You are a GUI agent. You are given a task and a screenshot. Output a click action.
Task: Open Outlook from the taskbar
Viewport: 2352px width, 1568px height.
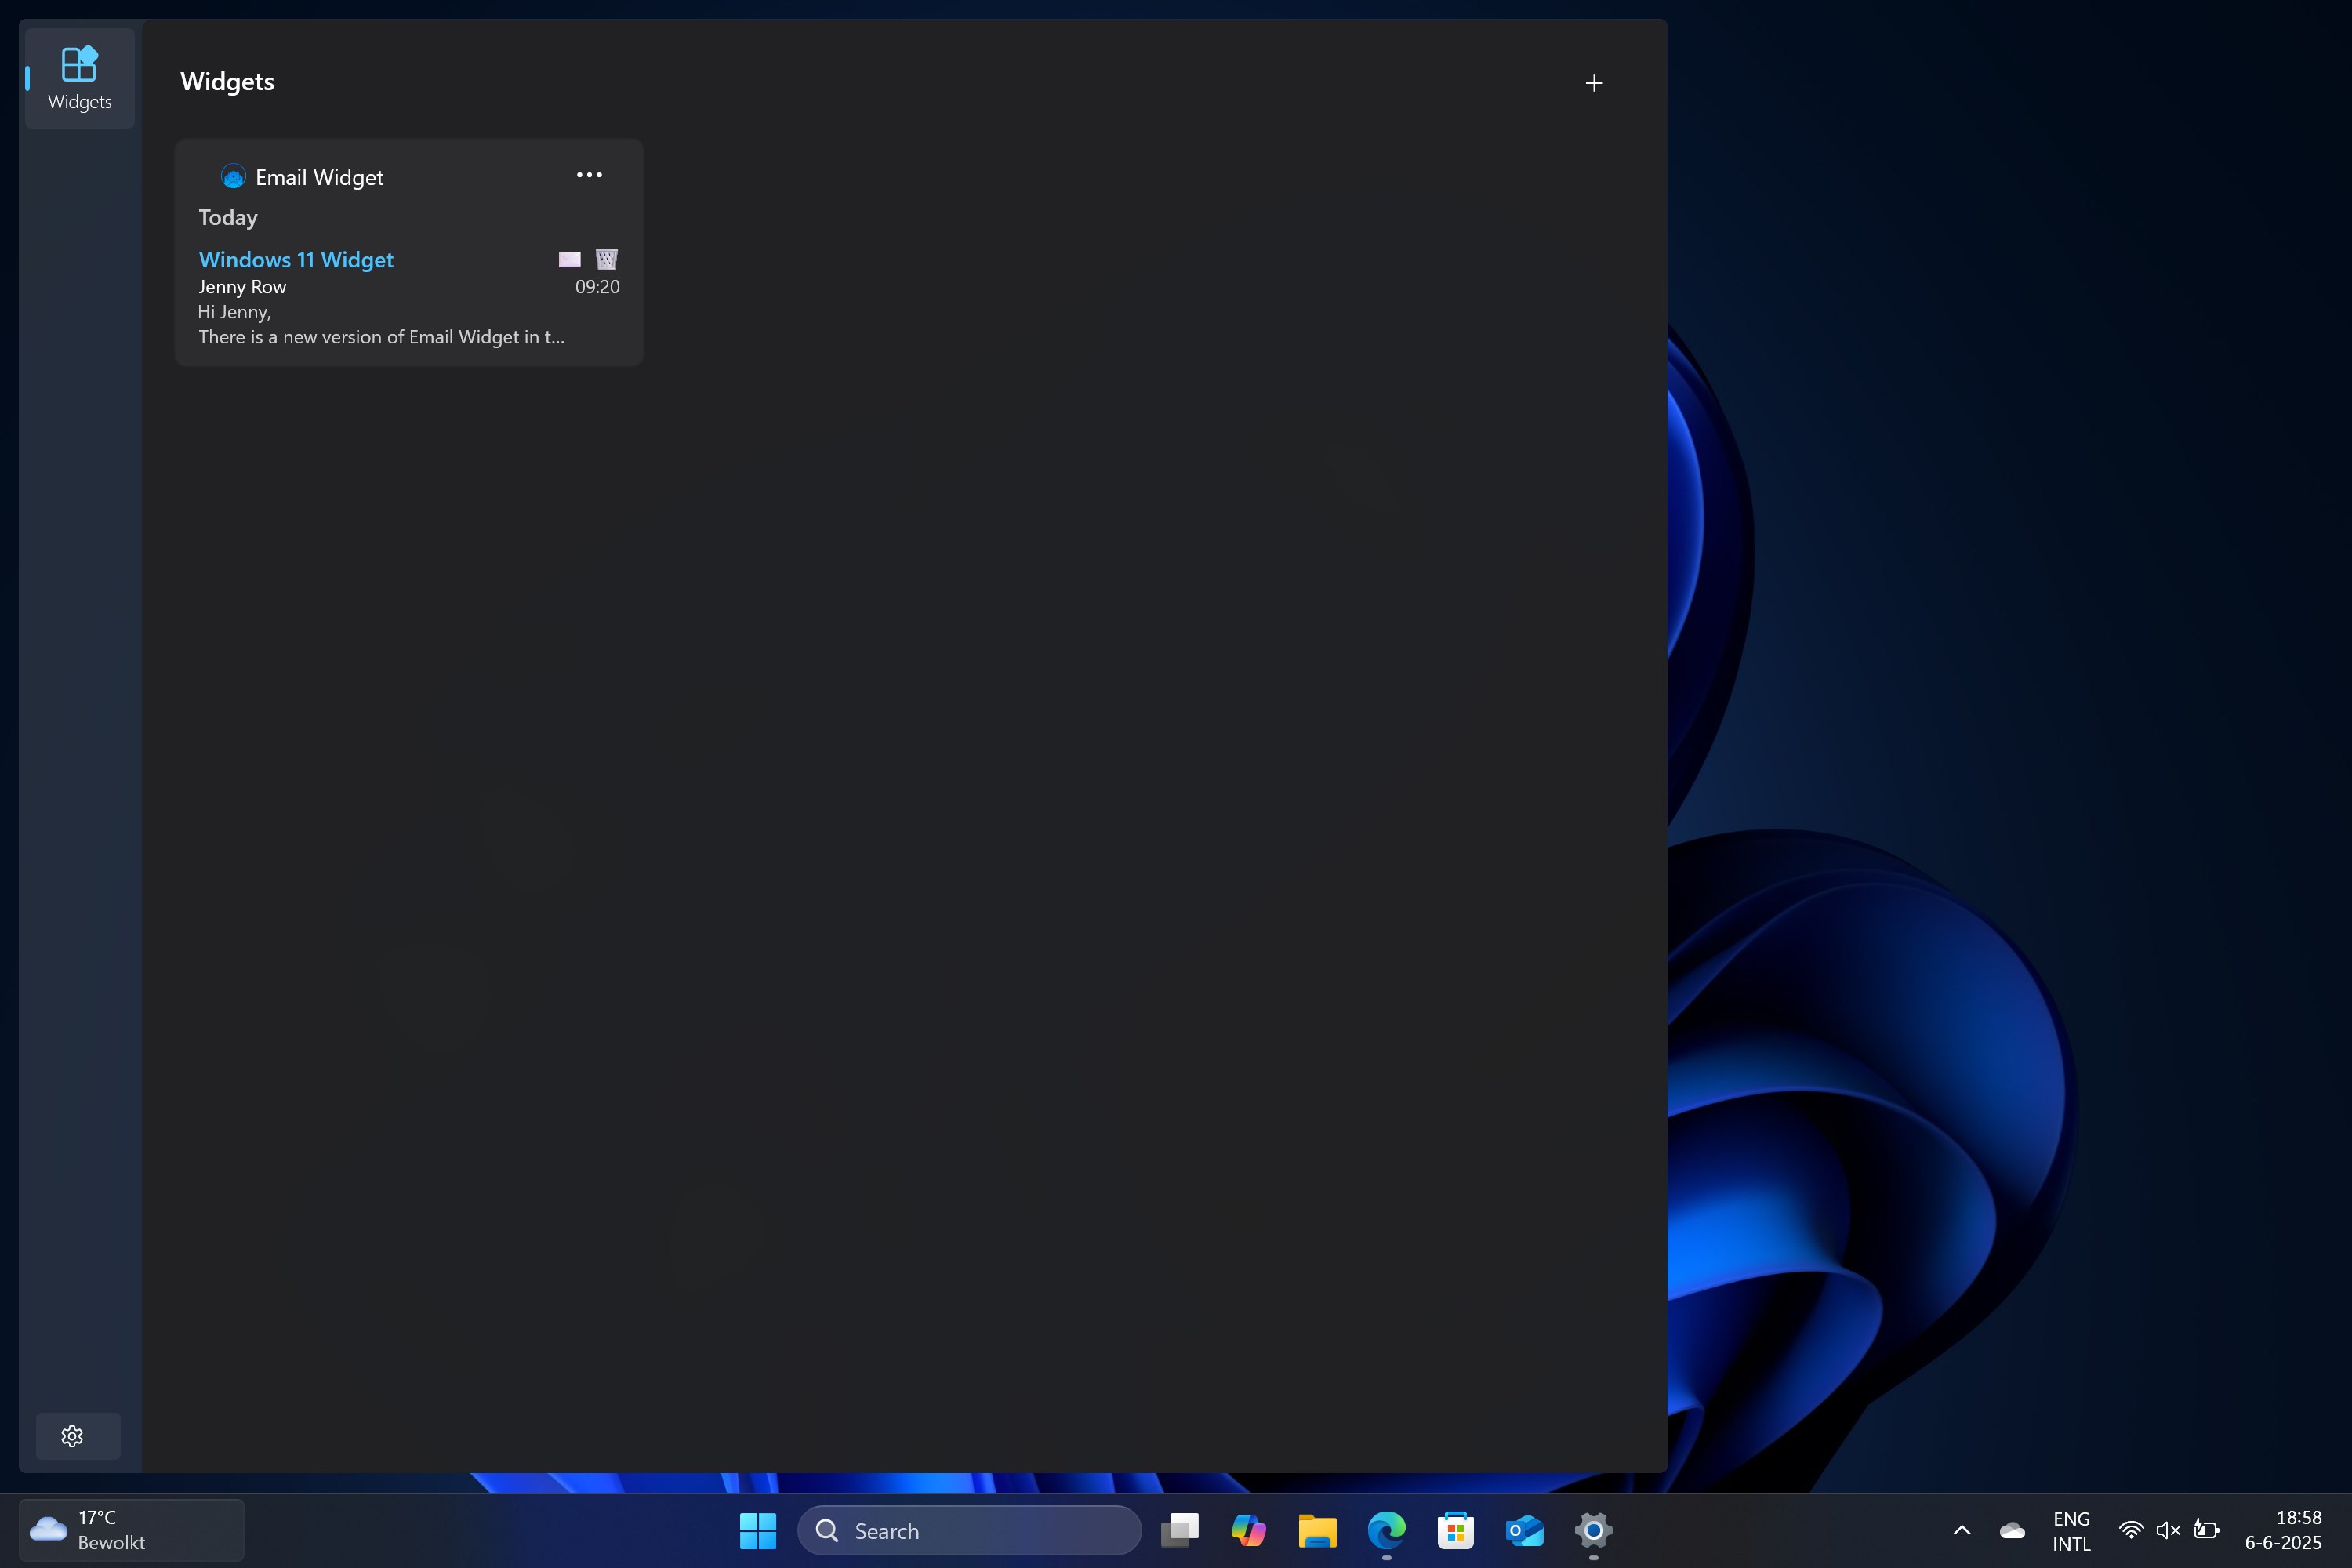point(1524,1530)
